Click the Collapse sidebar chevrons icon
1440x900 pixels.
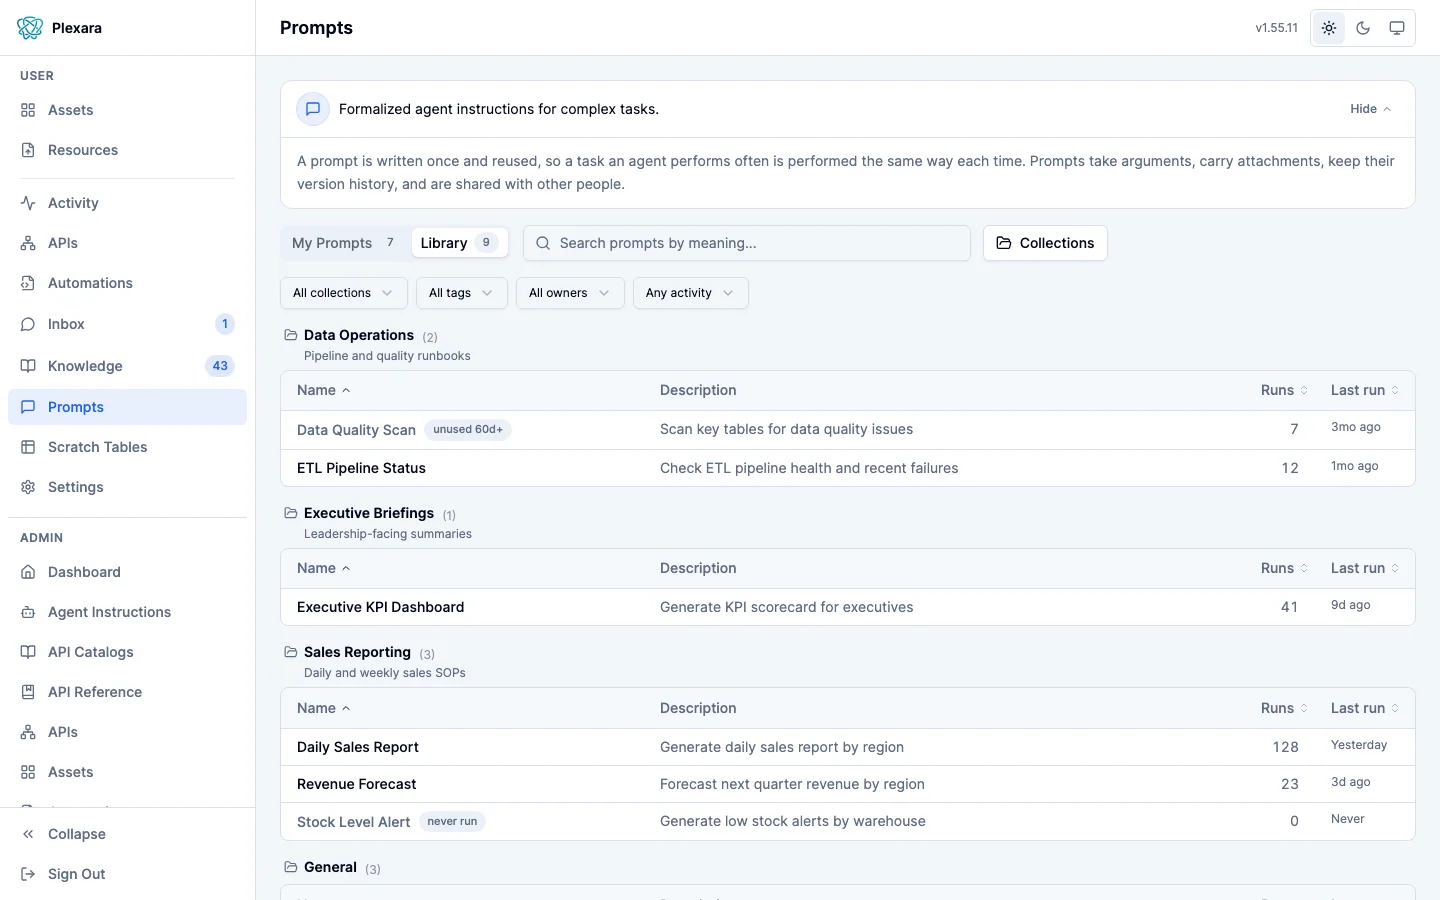tap(28, 834)
